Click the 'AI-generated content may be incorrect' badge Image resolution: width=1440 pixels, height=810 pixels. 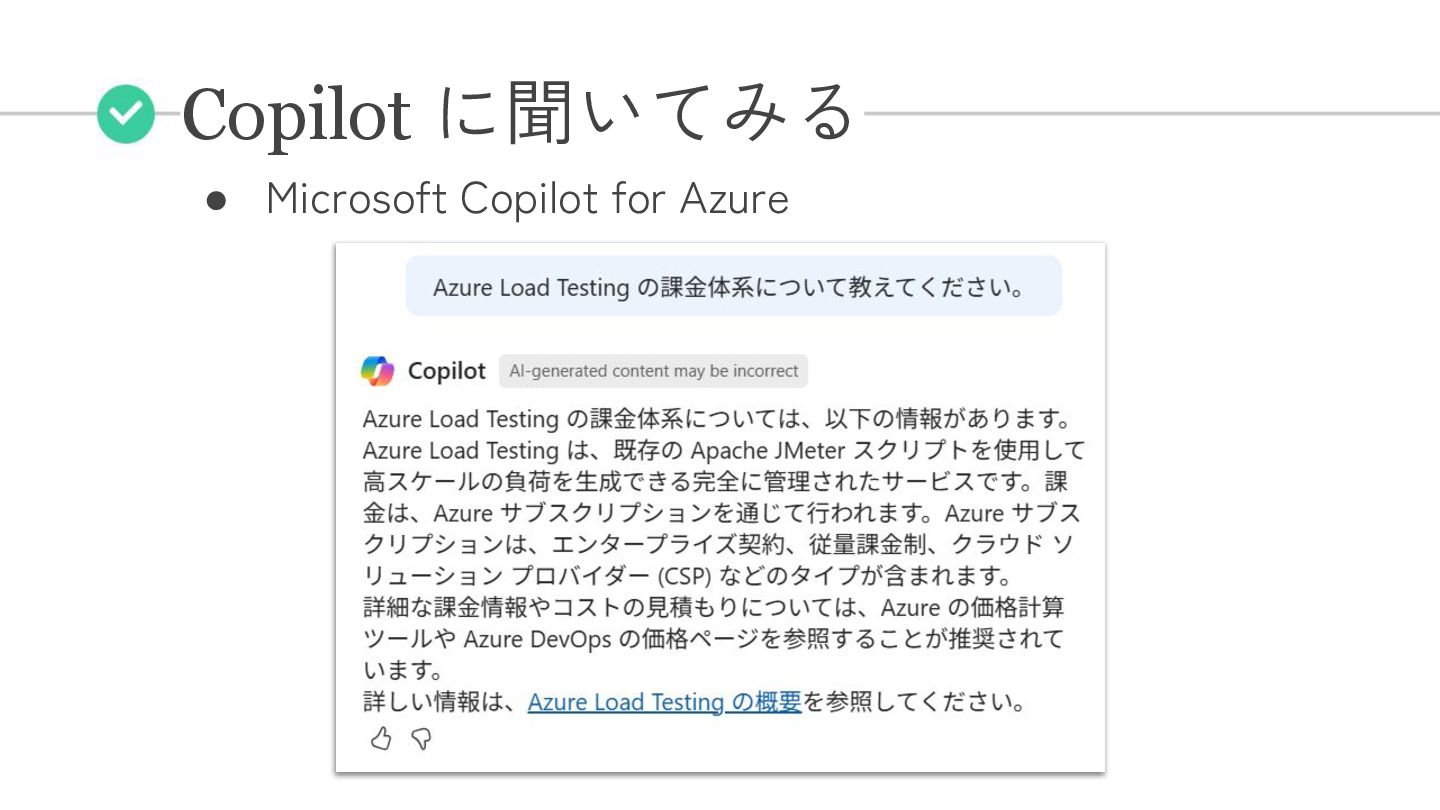[653, 371]
